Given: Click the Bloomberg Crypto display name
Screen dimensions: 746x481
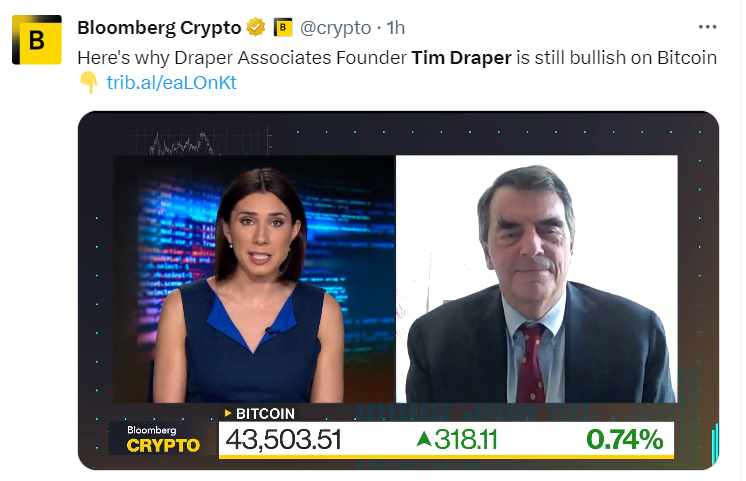Looking at the screenshot, I should 159,28.
